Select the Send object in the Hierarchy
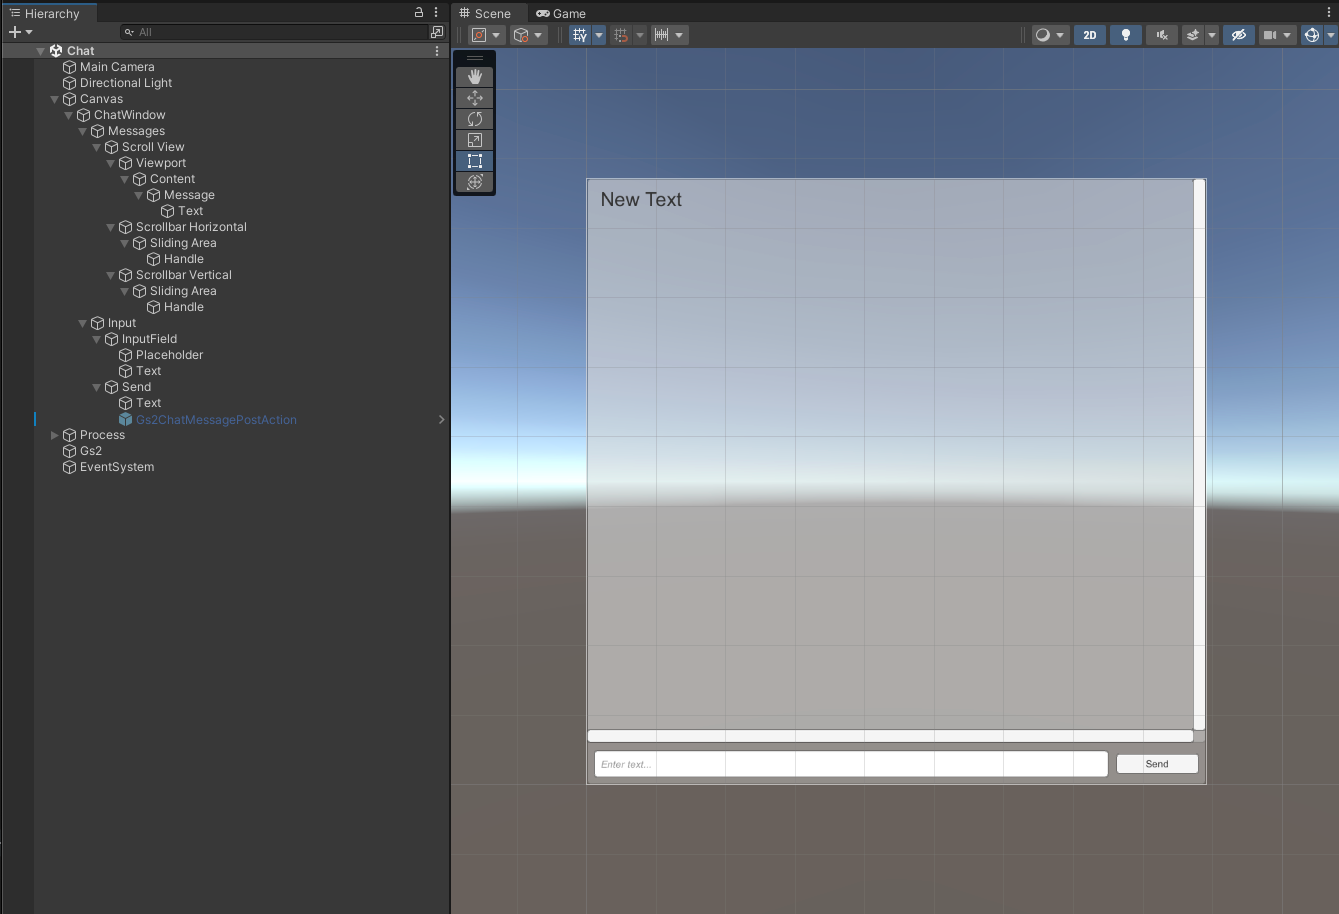Viewport: 1339px width, 914px height. pos(136,387)
